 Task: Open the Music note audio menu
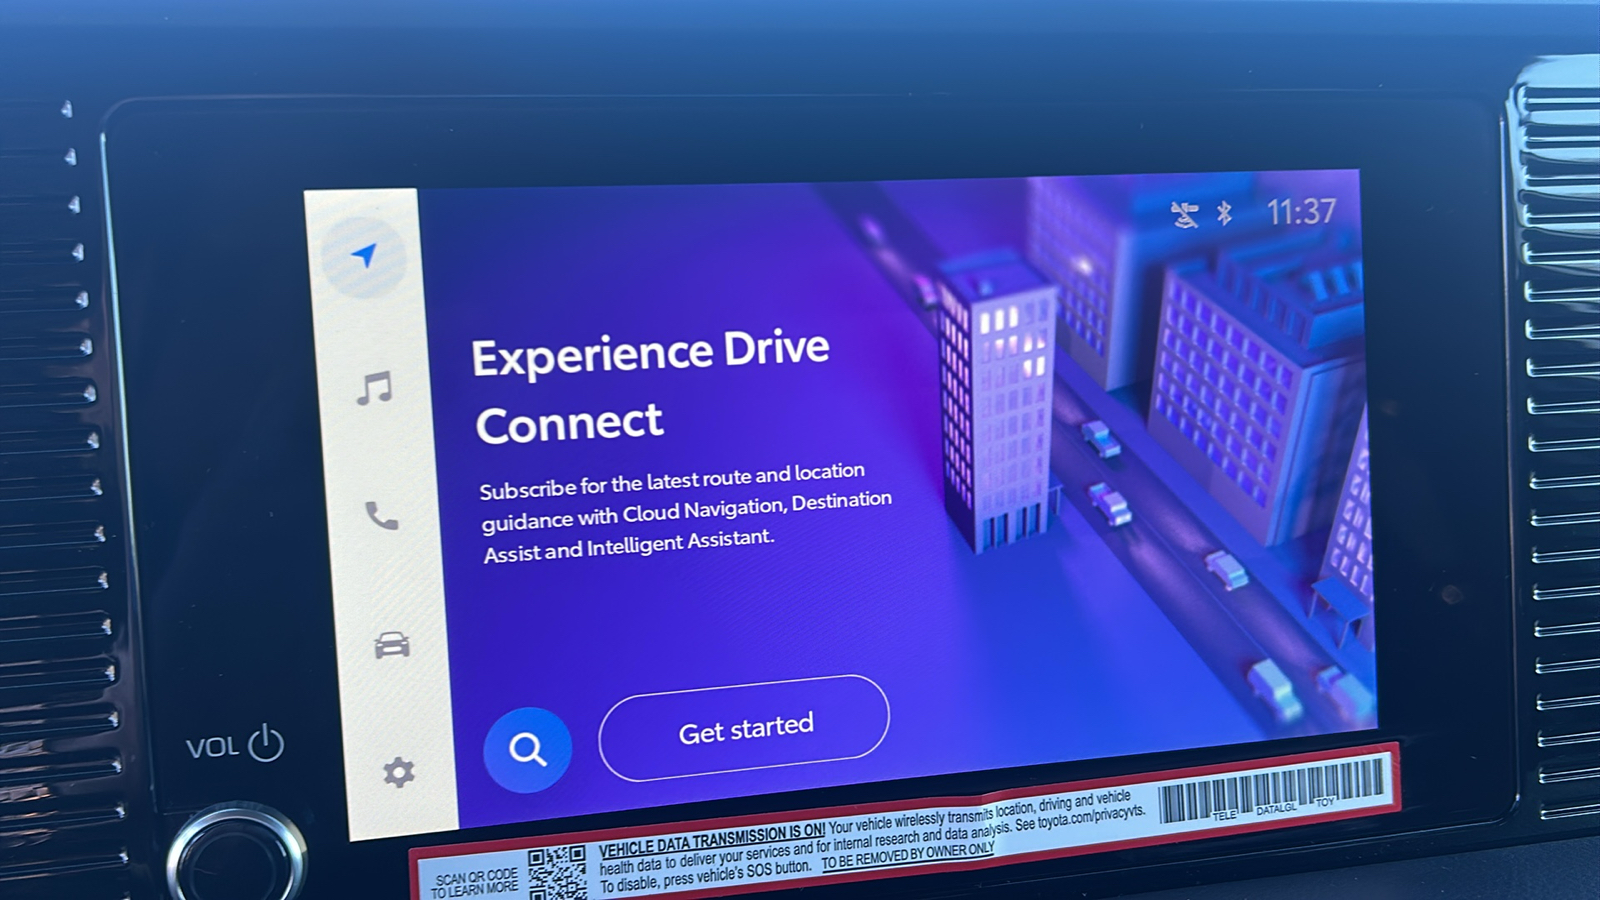pos(375,389)
